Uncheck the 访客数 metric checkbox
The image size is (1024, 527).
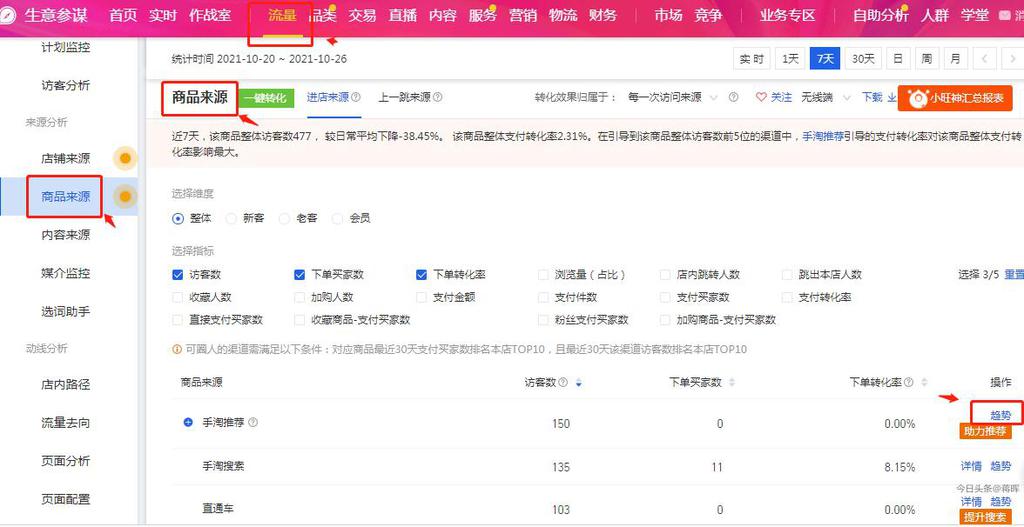point(178,275)
